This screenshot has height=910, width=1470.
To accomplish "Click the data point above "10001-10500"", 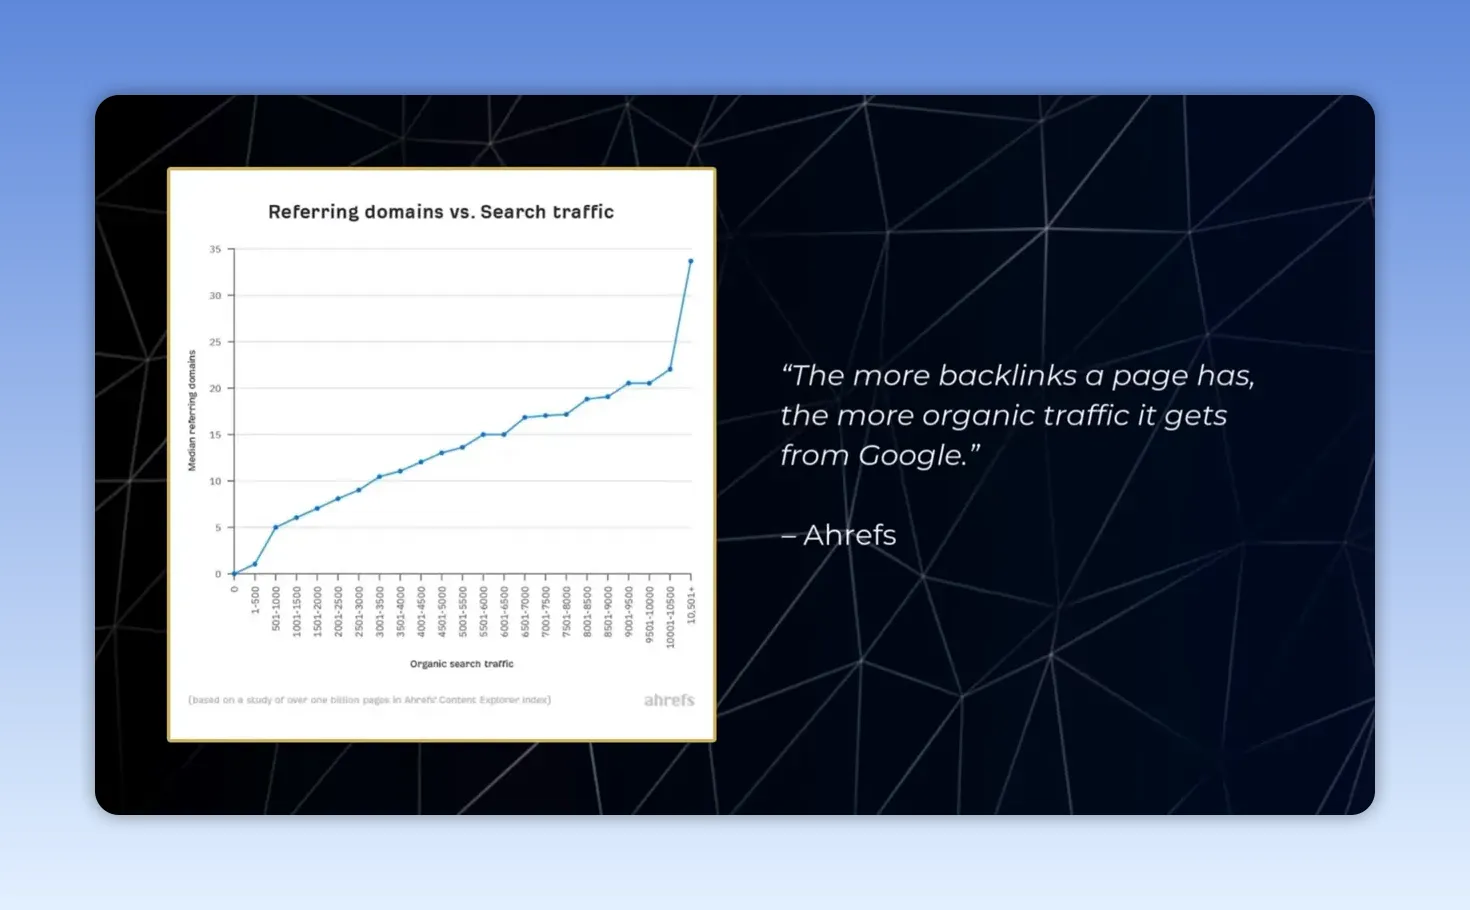I will [670, 369].
